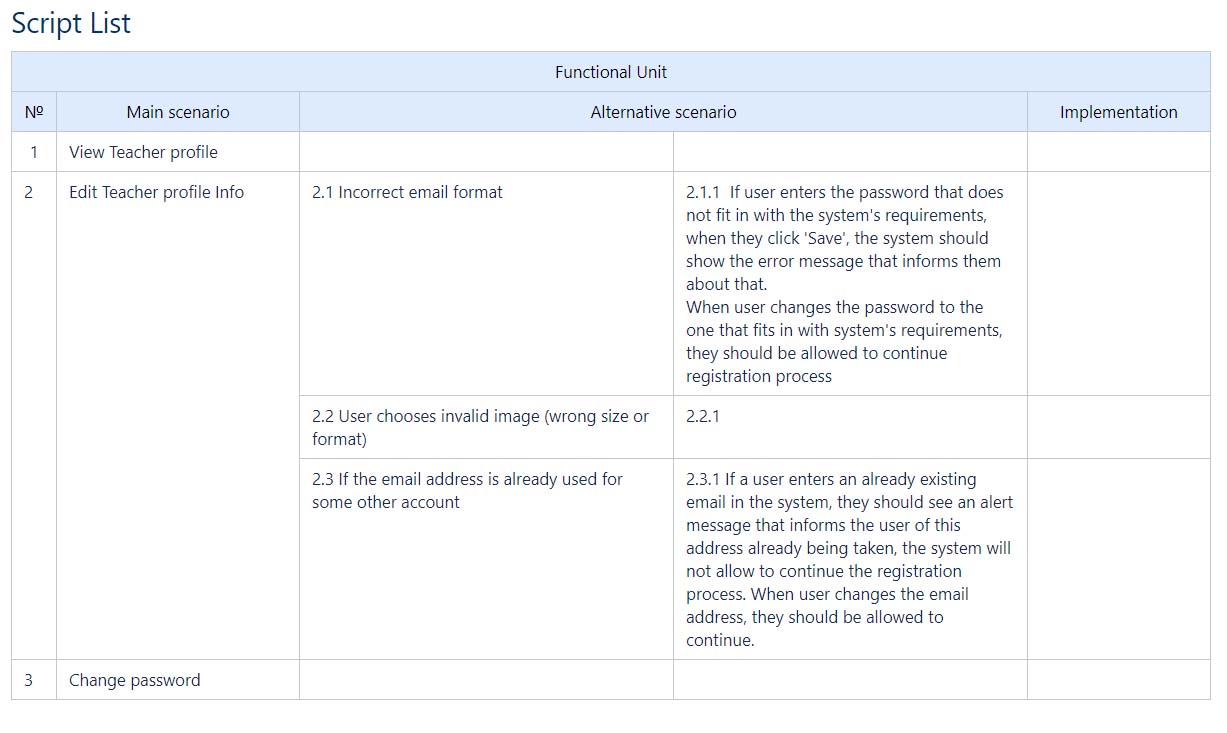
Task: Click row number 2 cell
Action: click(x=29, y=192)
